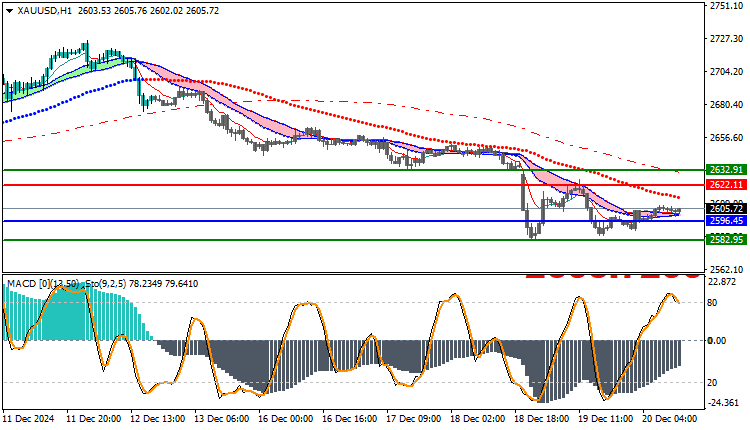
Task: Click the current price label 2605.72
Action: (x=726, y=209)
